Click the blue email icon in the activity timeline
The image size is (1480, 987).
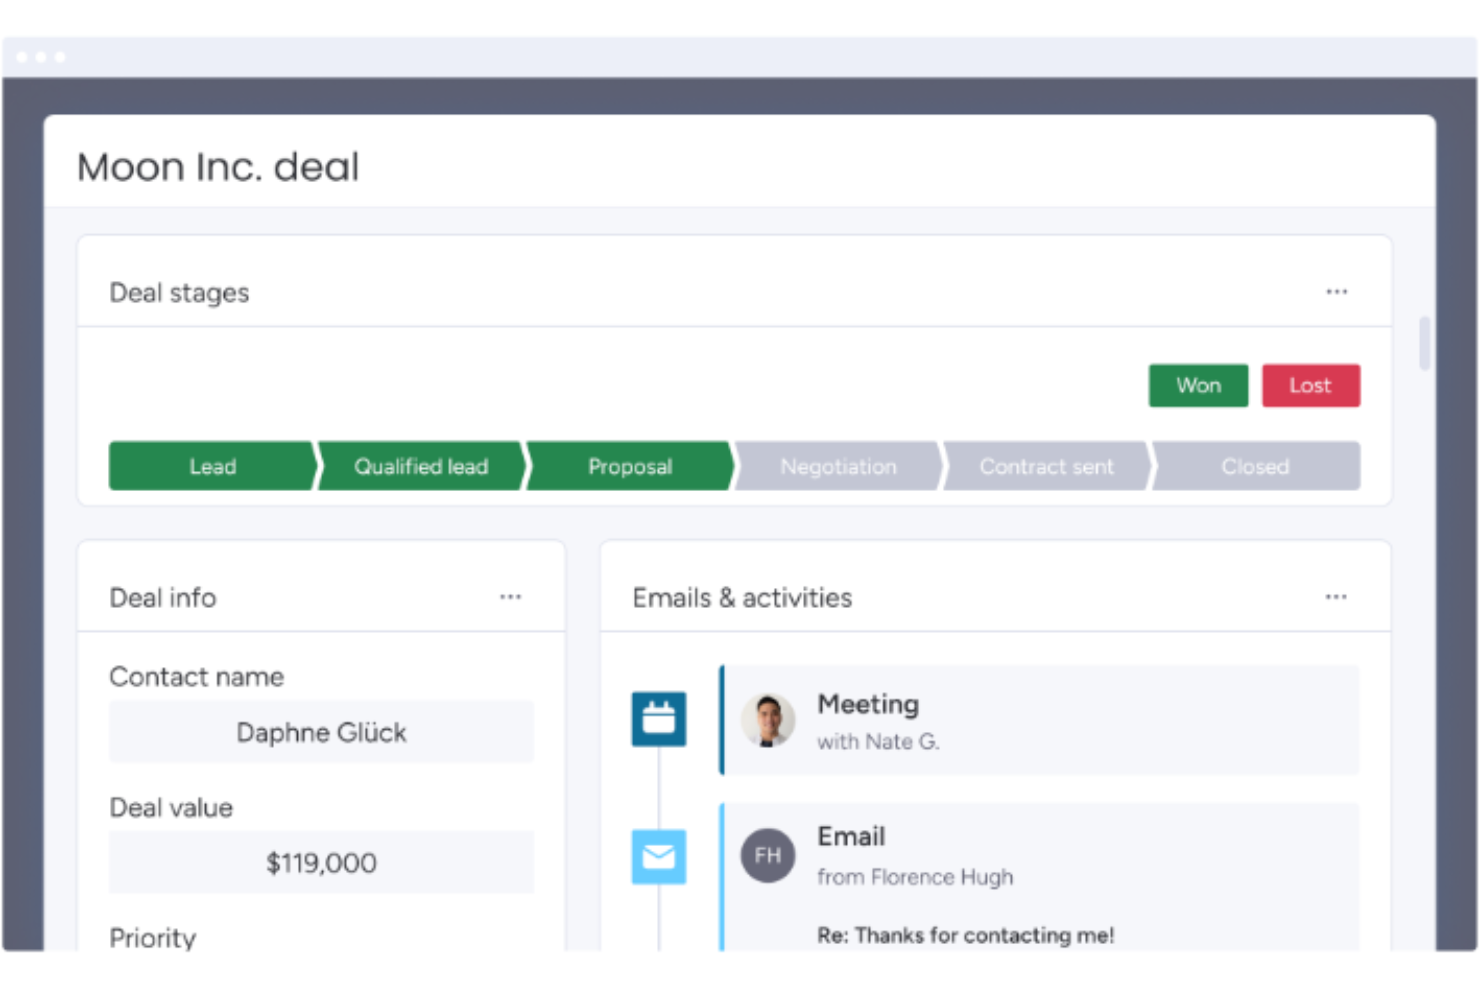(x=658, y=856)
